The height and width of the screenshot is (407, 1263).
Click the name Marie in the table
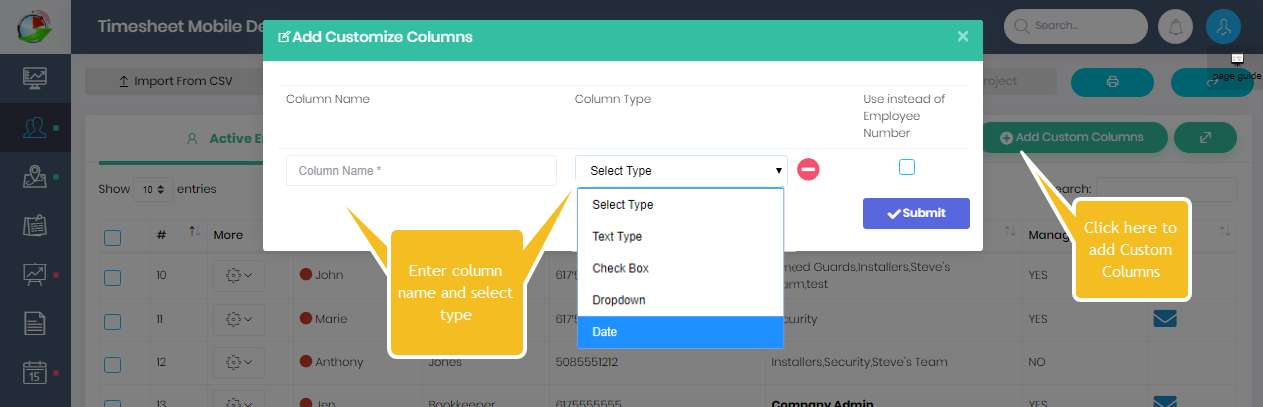tap(331, 319)
